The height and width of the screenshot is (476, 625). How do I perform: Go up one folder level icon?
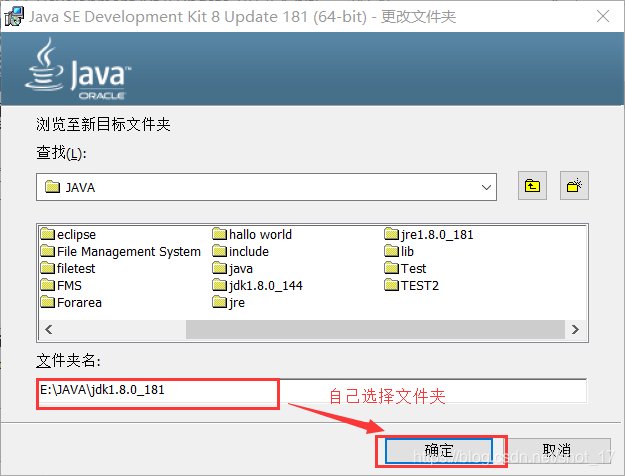pos(532,186)
